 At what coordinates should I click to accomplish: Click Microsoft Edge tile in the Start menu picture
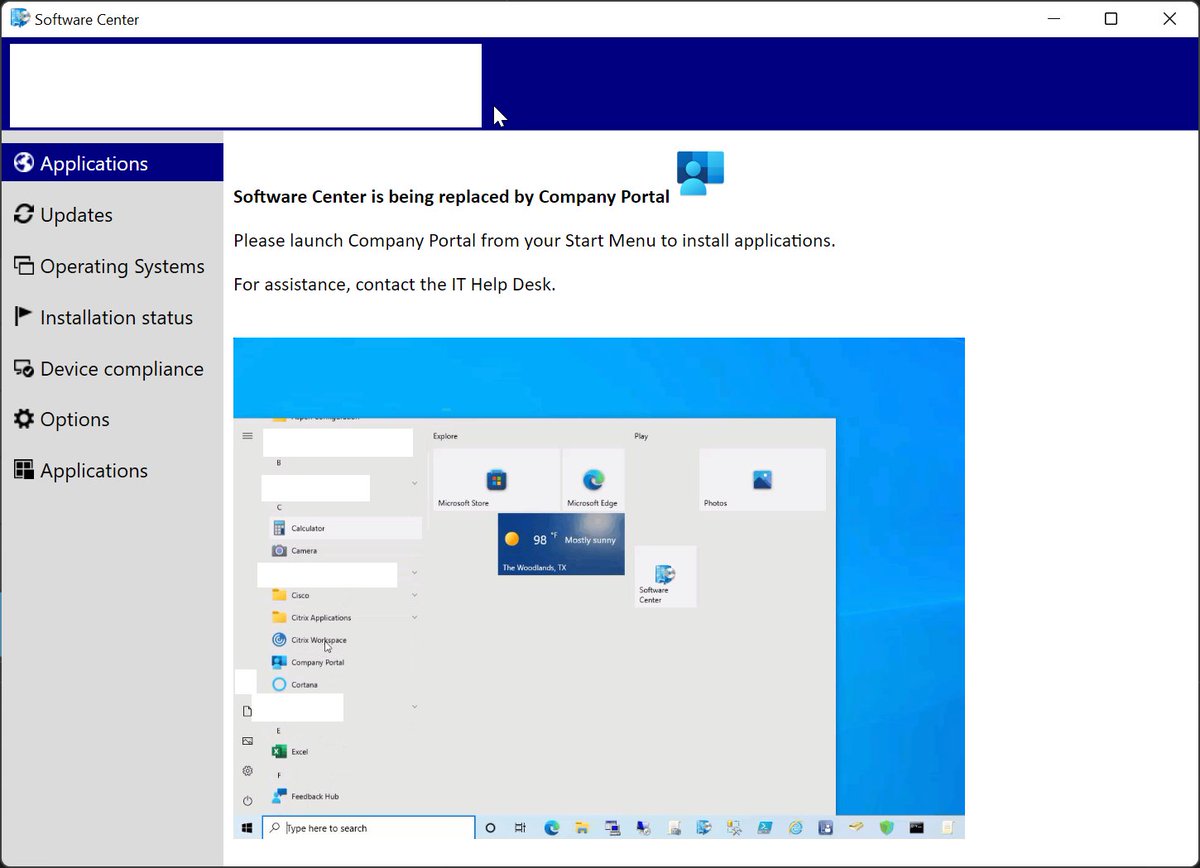593,480
